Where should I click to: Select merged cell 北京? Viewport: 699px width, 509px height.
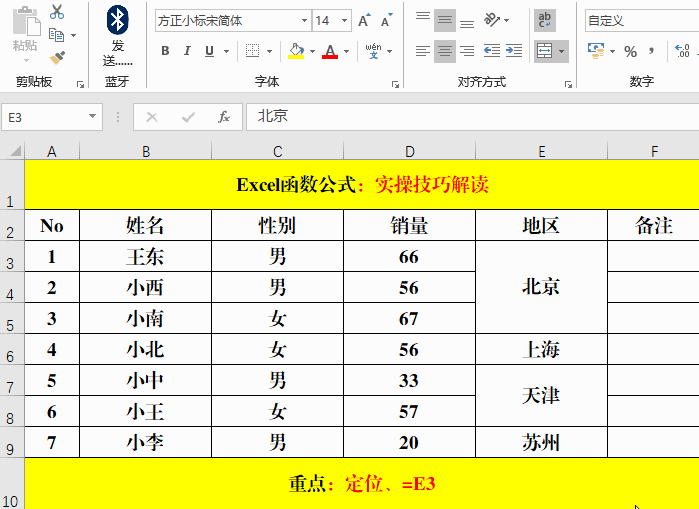pyautogui.click(x=541, y=287)
